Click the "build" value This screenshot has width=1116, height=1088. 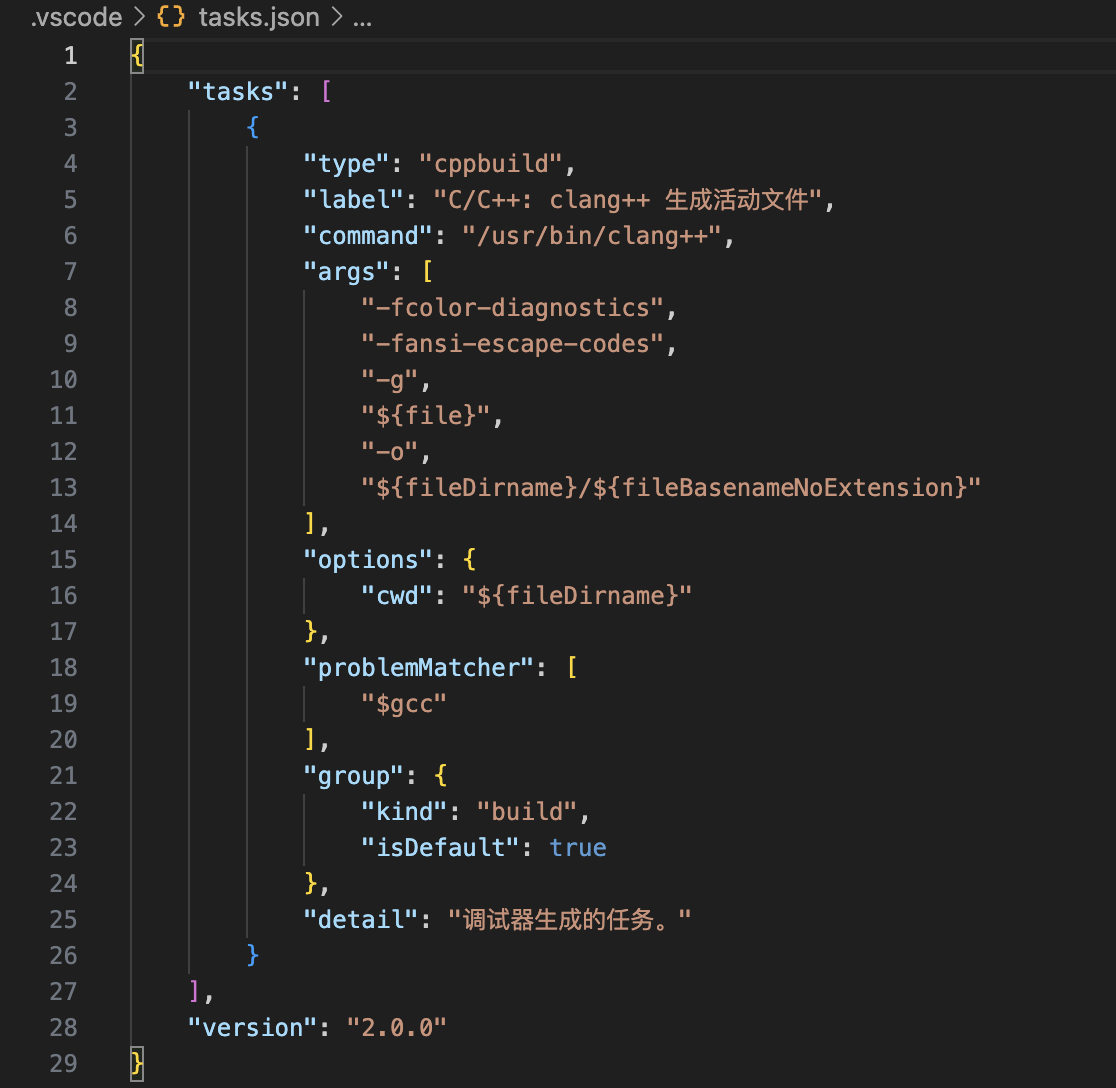[x=527, y=812]
